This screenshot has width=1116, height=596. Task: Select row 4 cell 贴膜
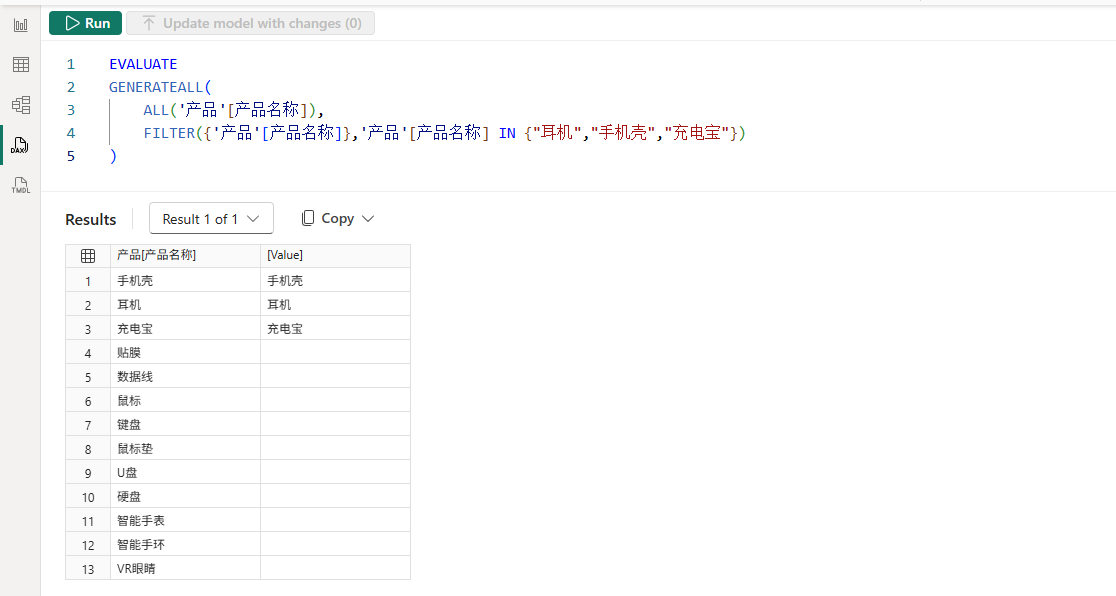pos(185,352)
